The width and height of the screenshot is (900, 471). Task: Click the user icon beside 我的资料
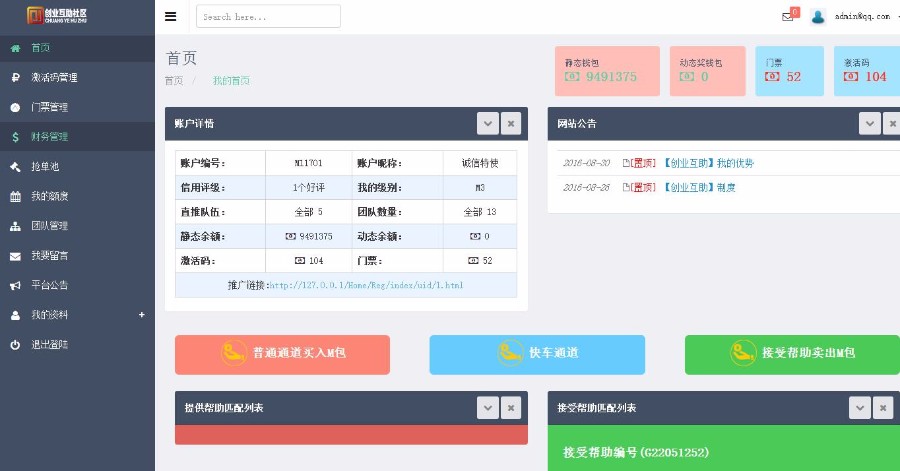(x=15, y=315)
